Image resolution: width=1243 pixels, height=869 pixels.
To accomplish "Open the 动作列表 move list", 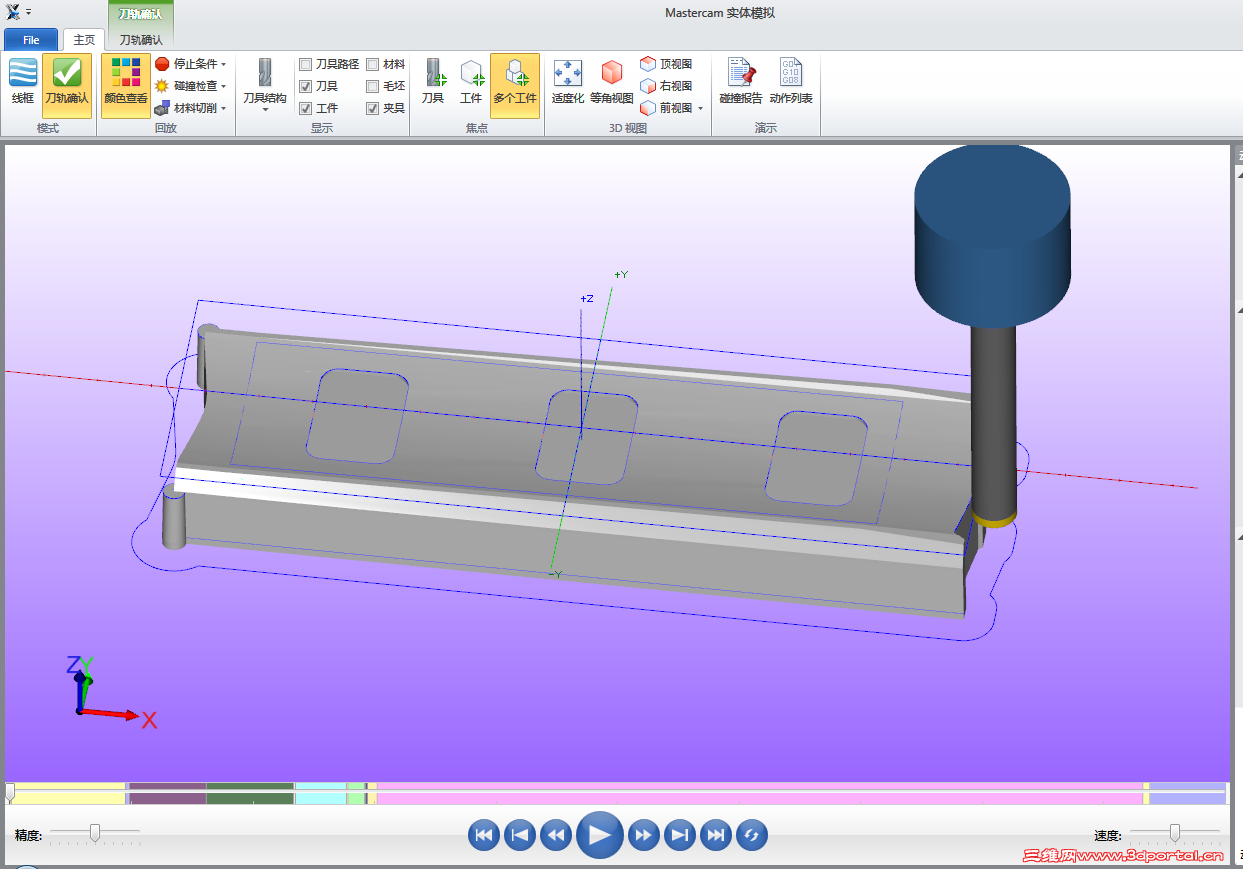I will (791, 82).
